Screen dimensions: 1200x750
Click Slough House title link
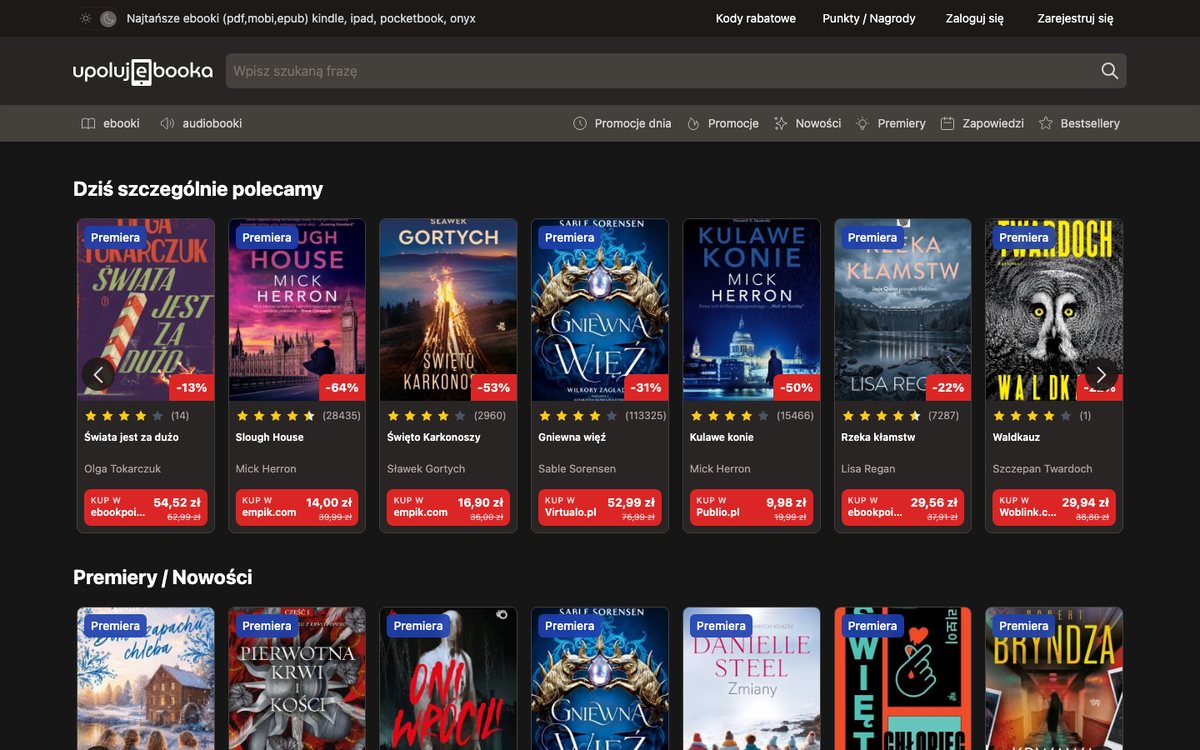[270, 437]
